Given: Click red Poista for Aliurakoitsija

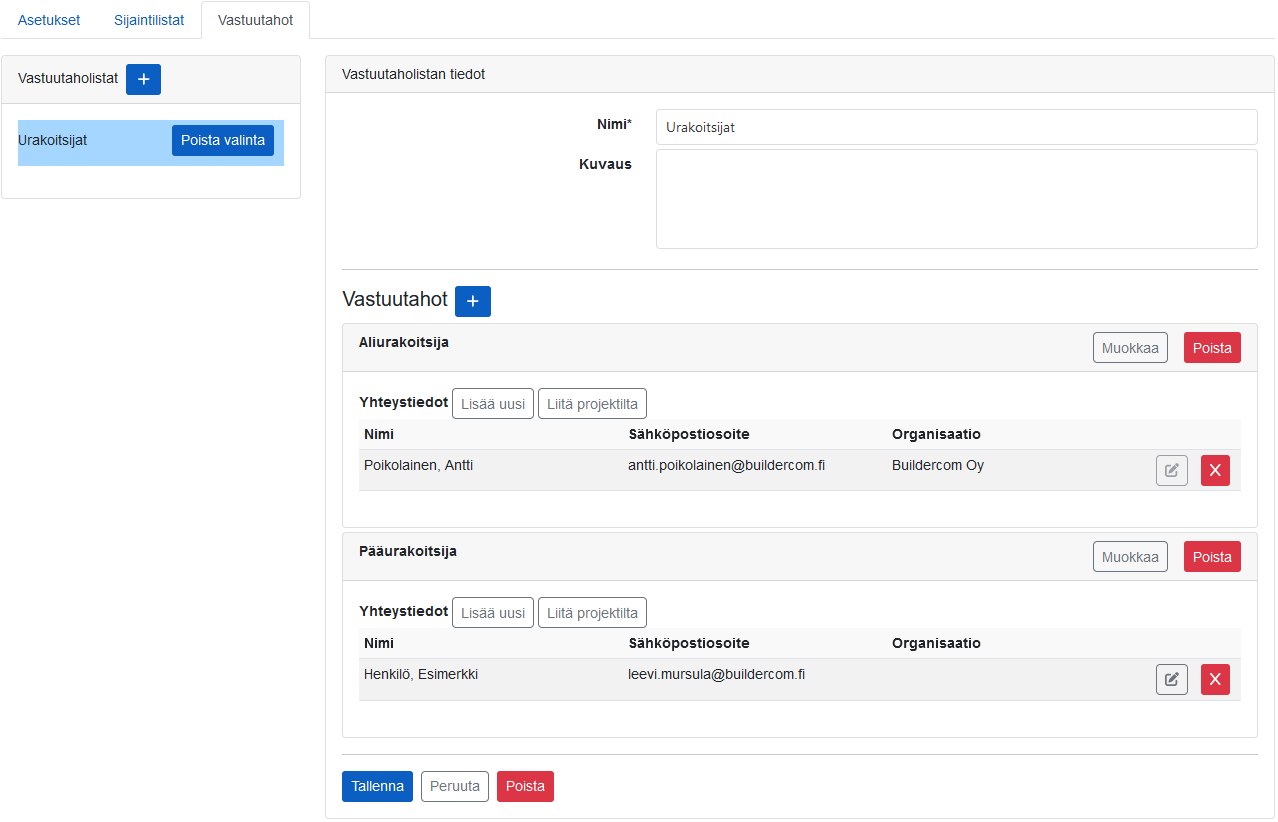Looking at the screenshot, I should 1212,348.
